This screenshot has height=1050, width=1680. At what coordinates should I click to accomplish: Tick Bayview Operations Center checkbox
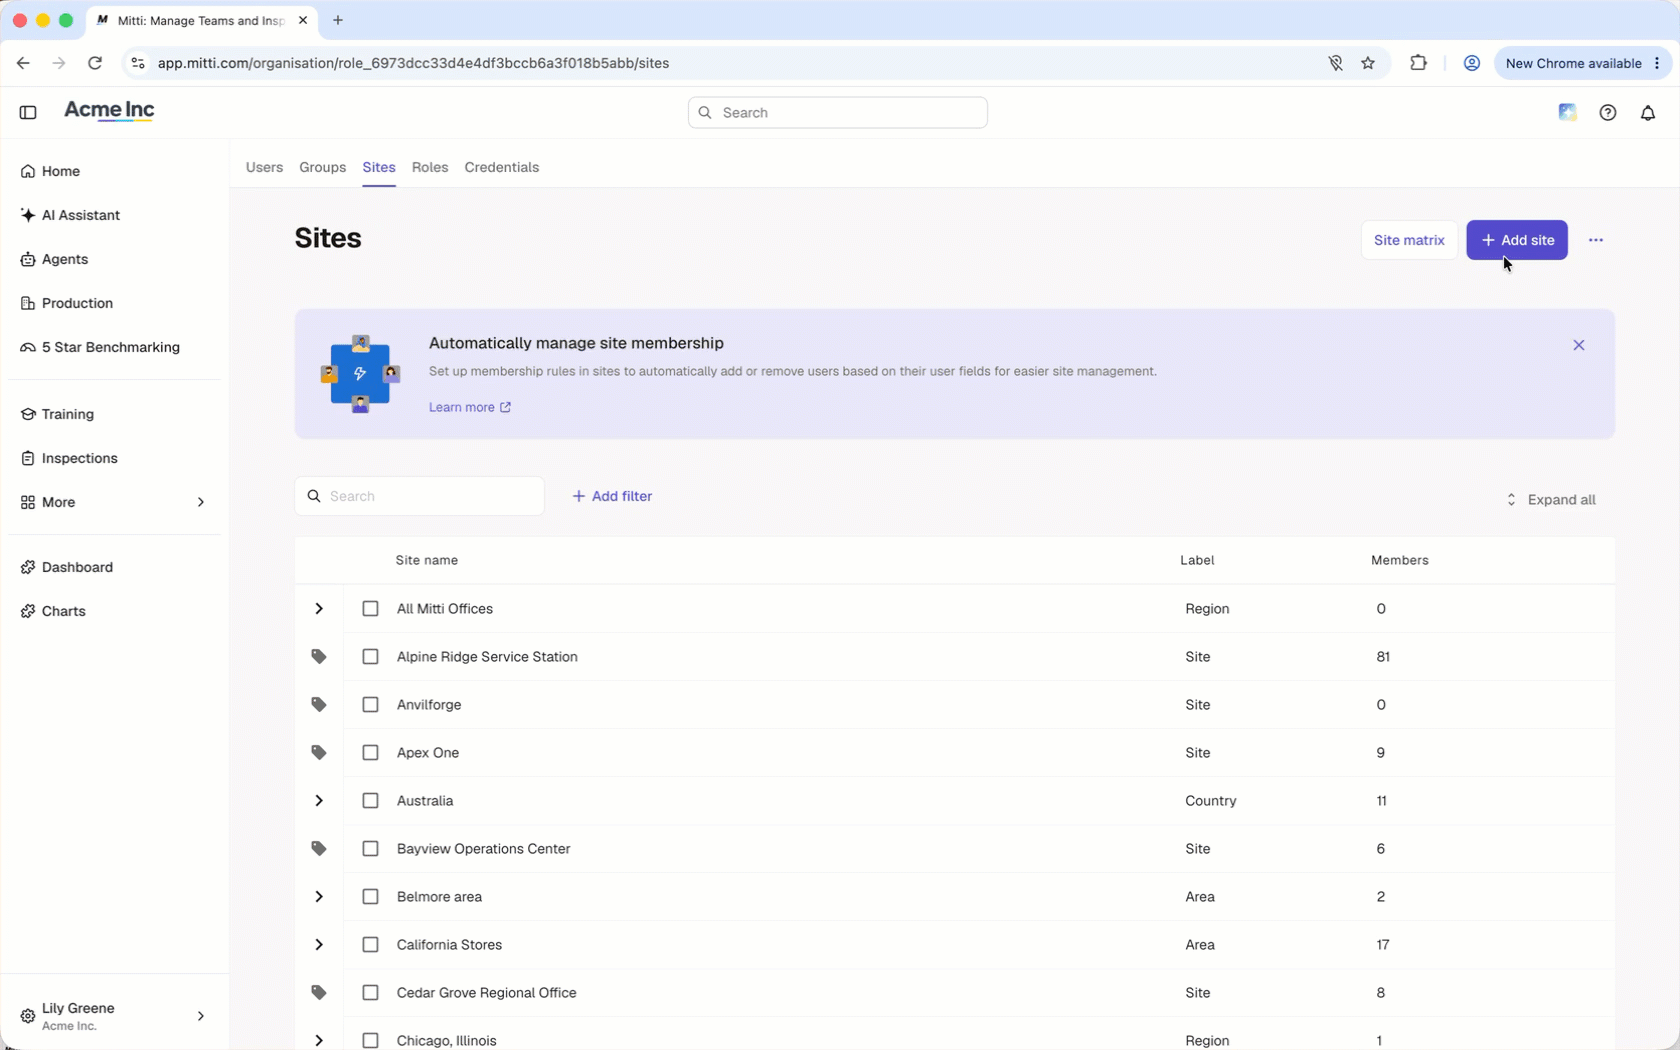point(371,849)
